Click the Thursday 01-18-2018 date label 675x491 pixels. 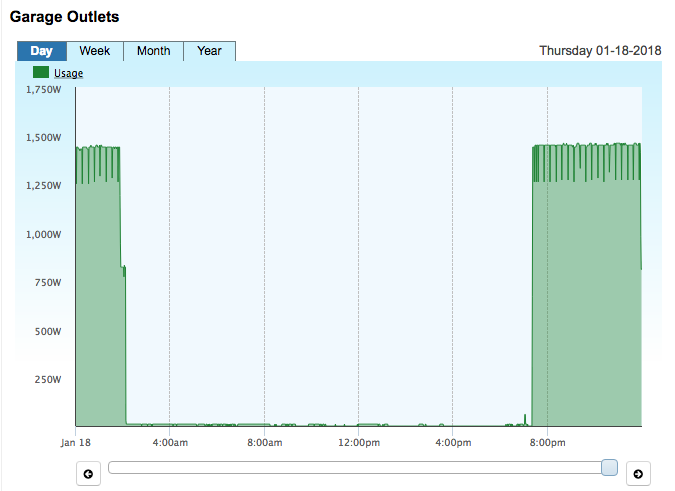(x=600, y=51)
